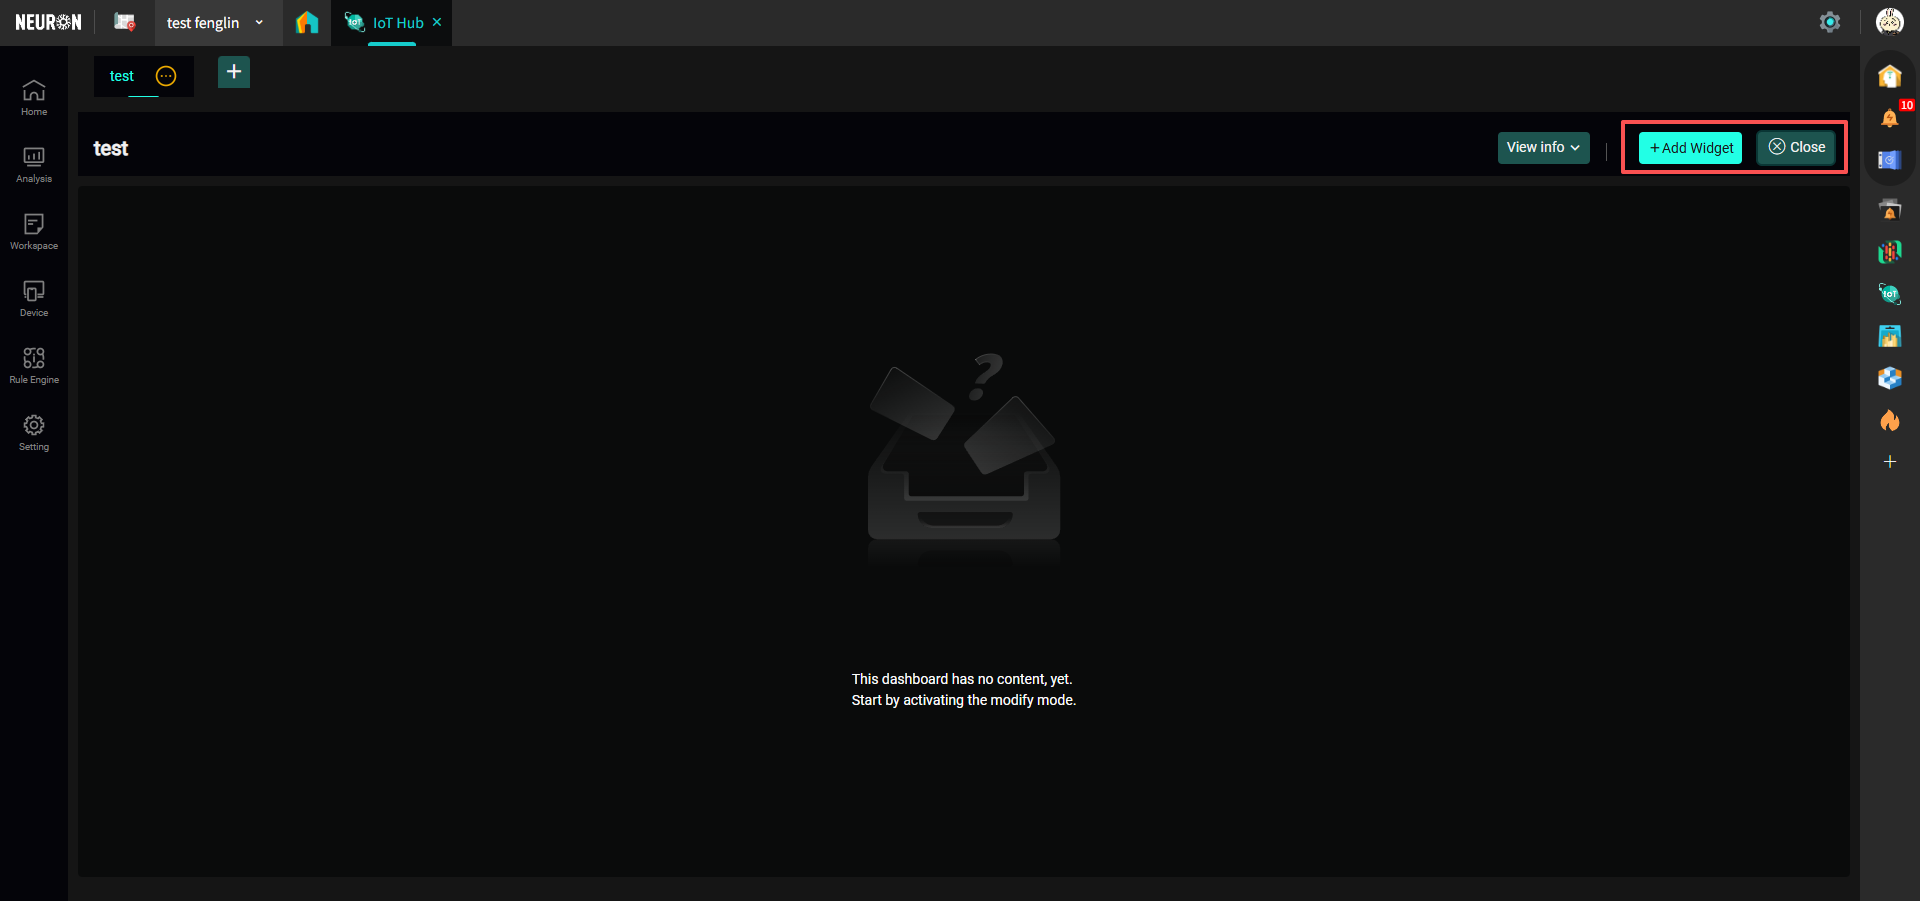
Task: Select the test dashboard tab
Action: 122,76
